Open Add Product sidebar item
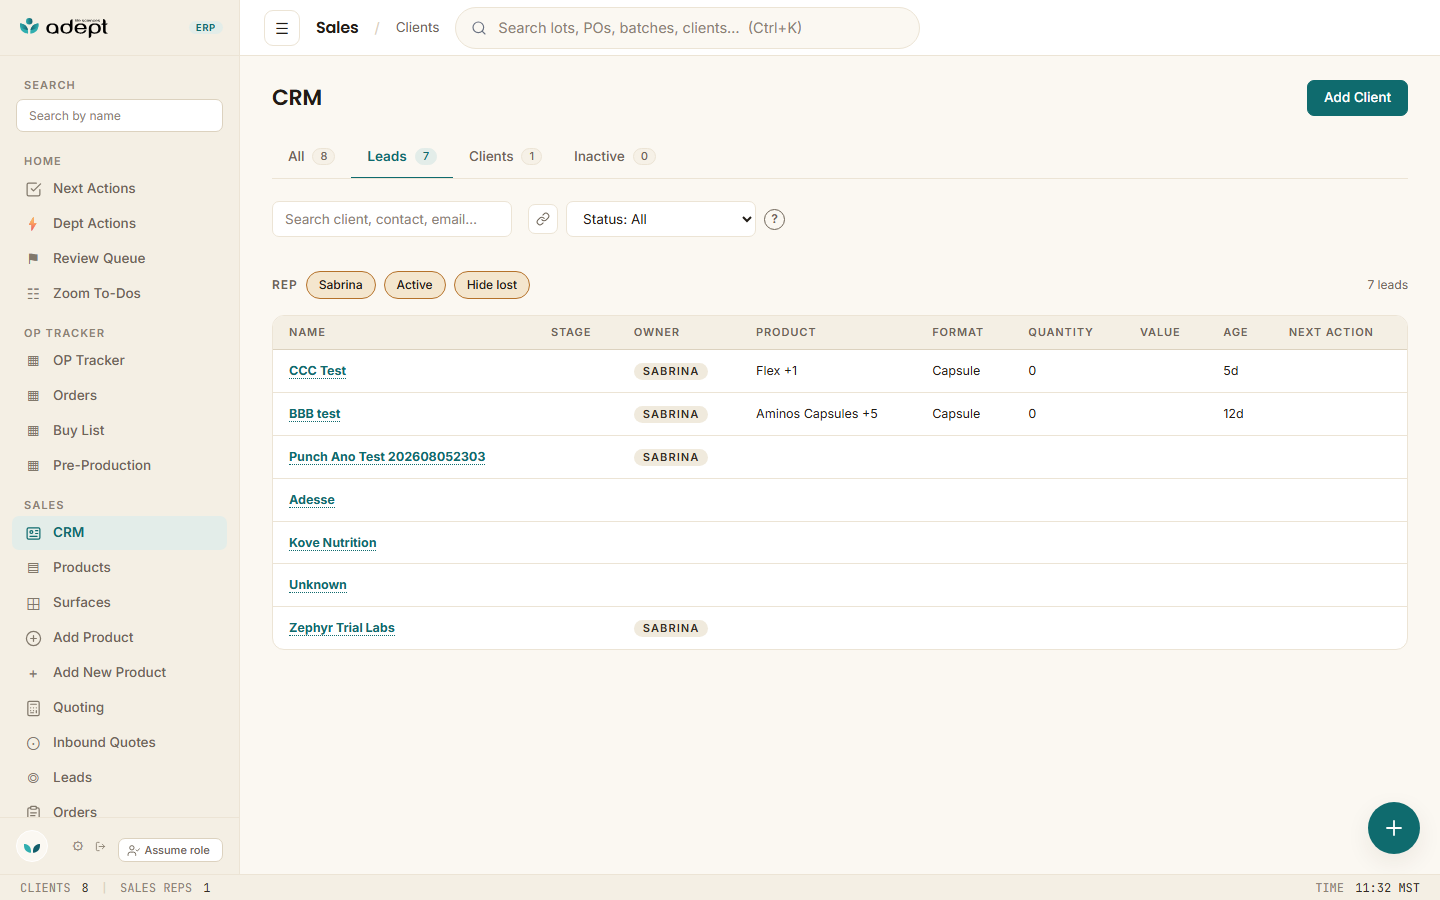 click(x=120, y=637)
